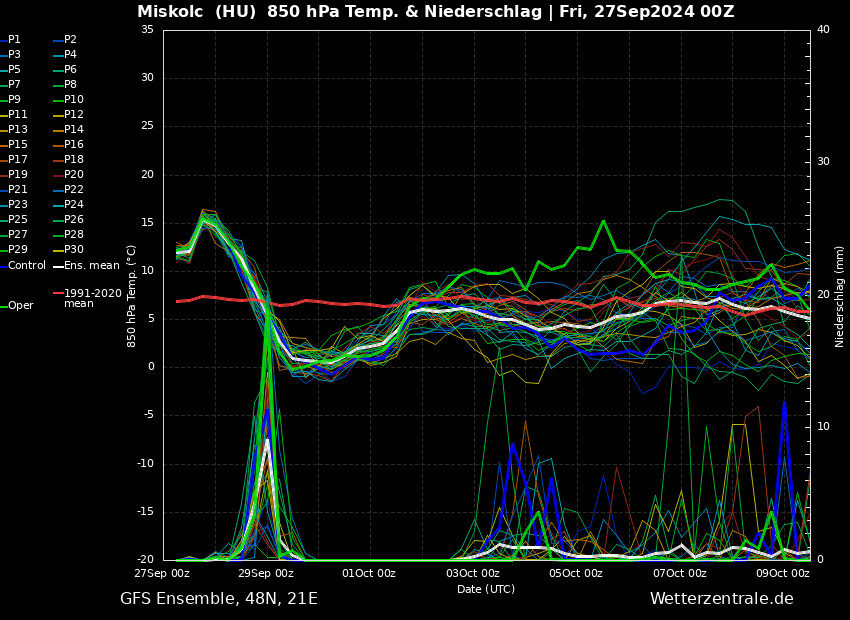Click the Wetterzentrale.de website text
850x620 pixels.
[721, 599]
